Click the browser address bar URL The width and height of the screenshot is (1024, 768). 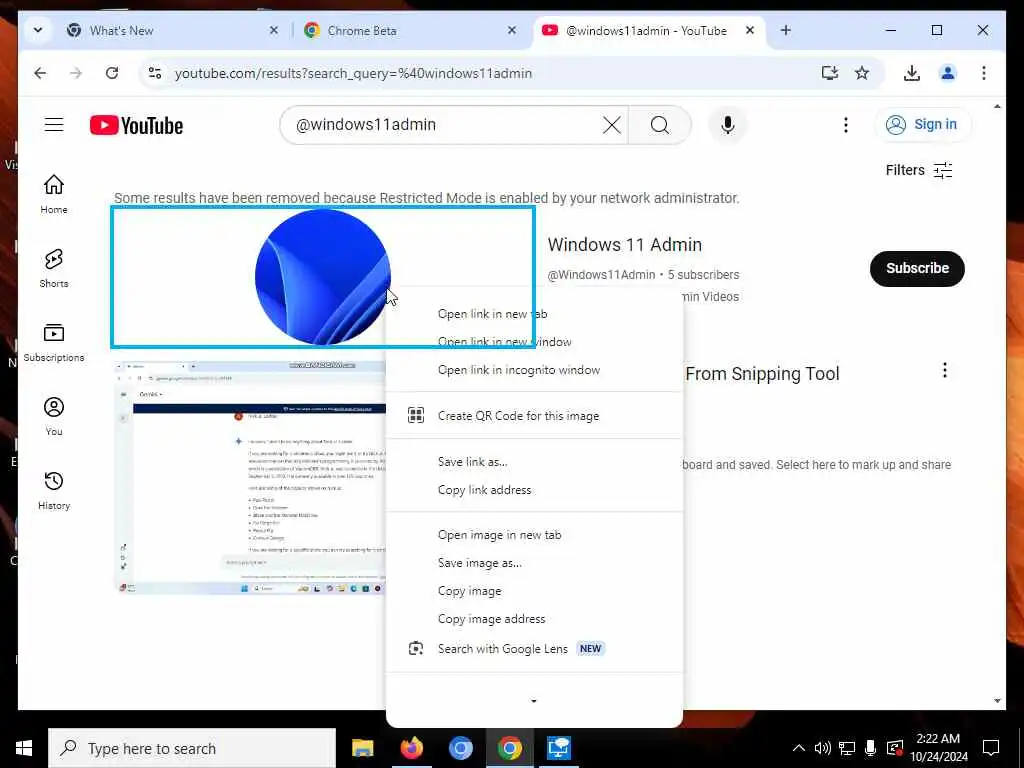pyautogui.click(x=353, y=73)
